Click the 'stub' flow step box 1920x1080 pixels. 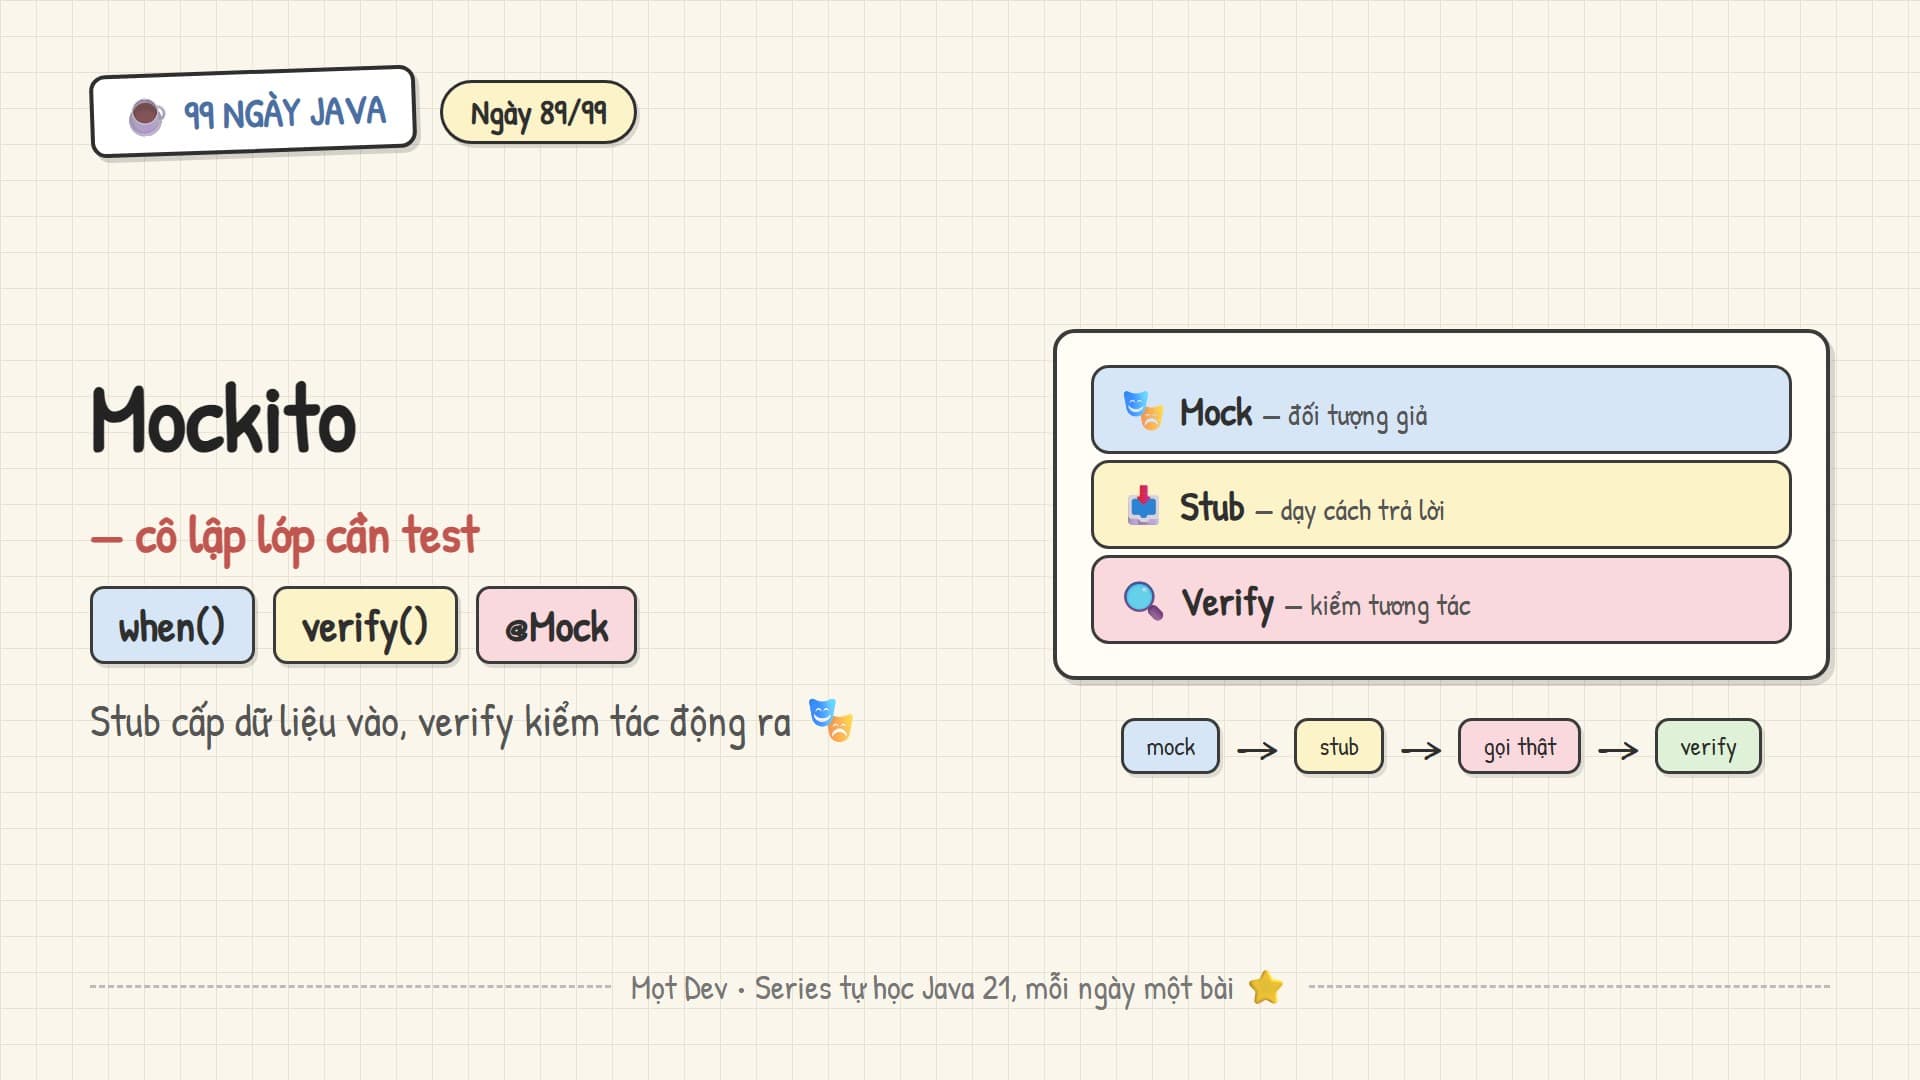[x=1339, y=747]
